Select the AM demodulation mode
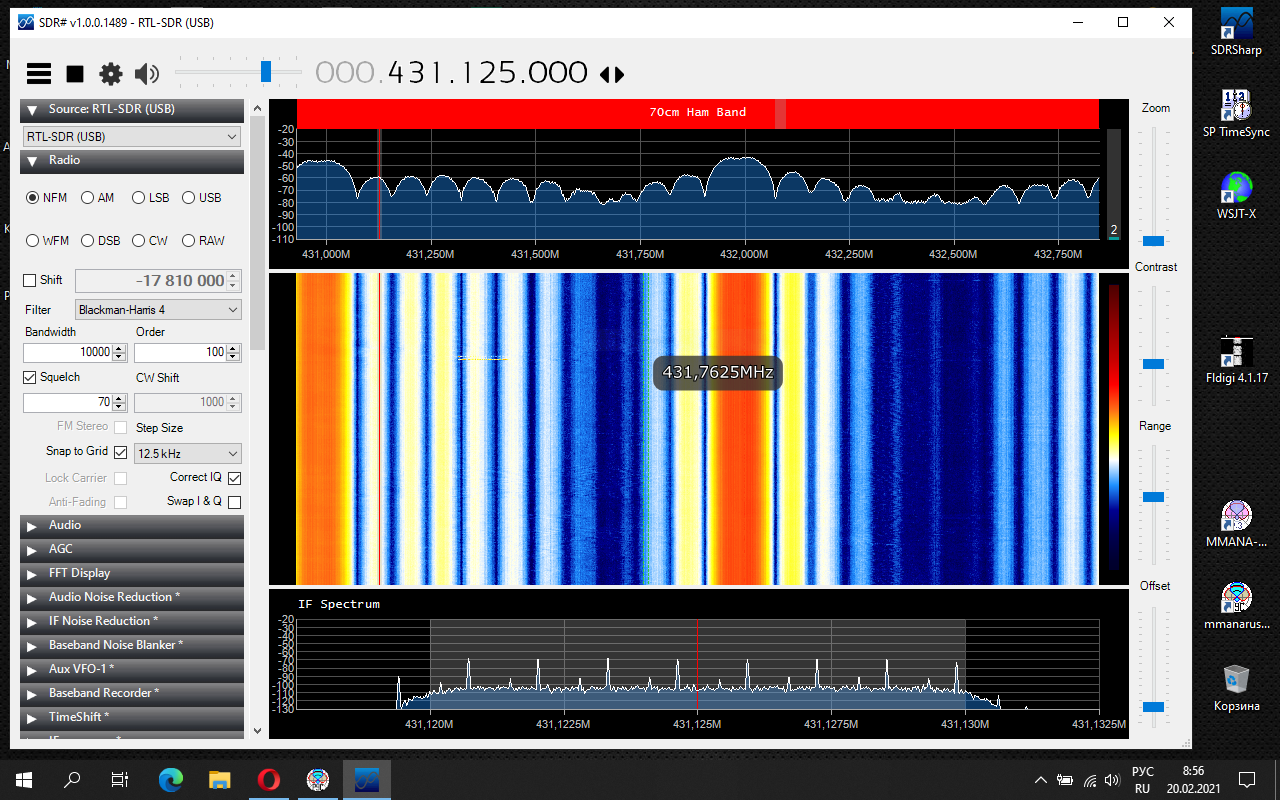 coord(88,198)
